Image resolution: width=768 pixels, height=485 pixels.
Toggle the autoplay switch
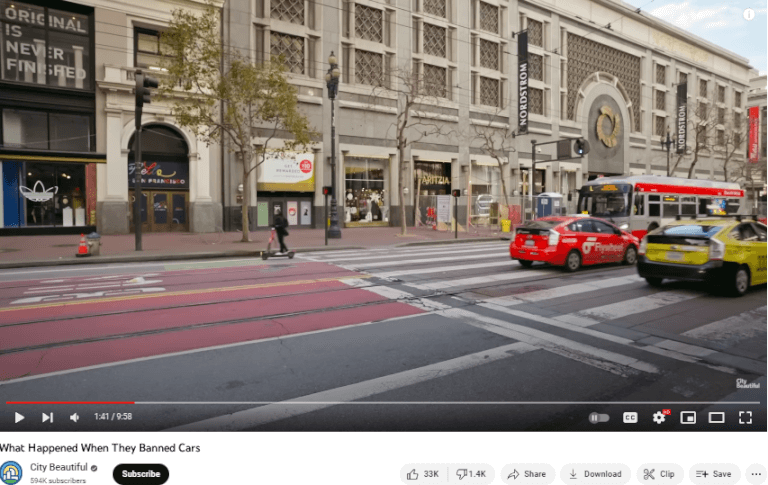coord(599,418)
